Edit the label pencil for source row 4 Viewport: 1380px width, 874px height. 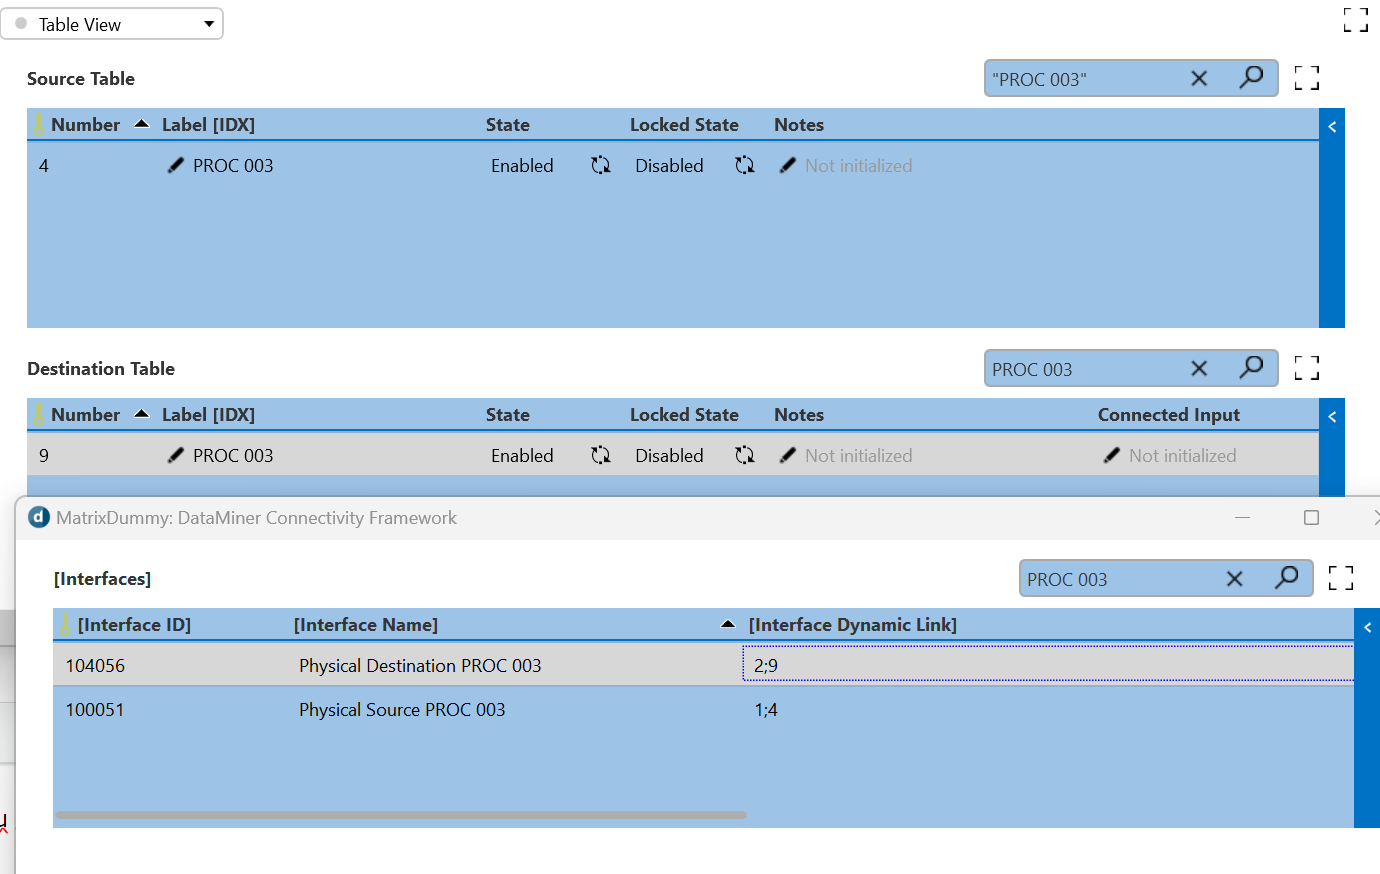coord(175,165)
